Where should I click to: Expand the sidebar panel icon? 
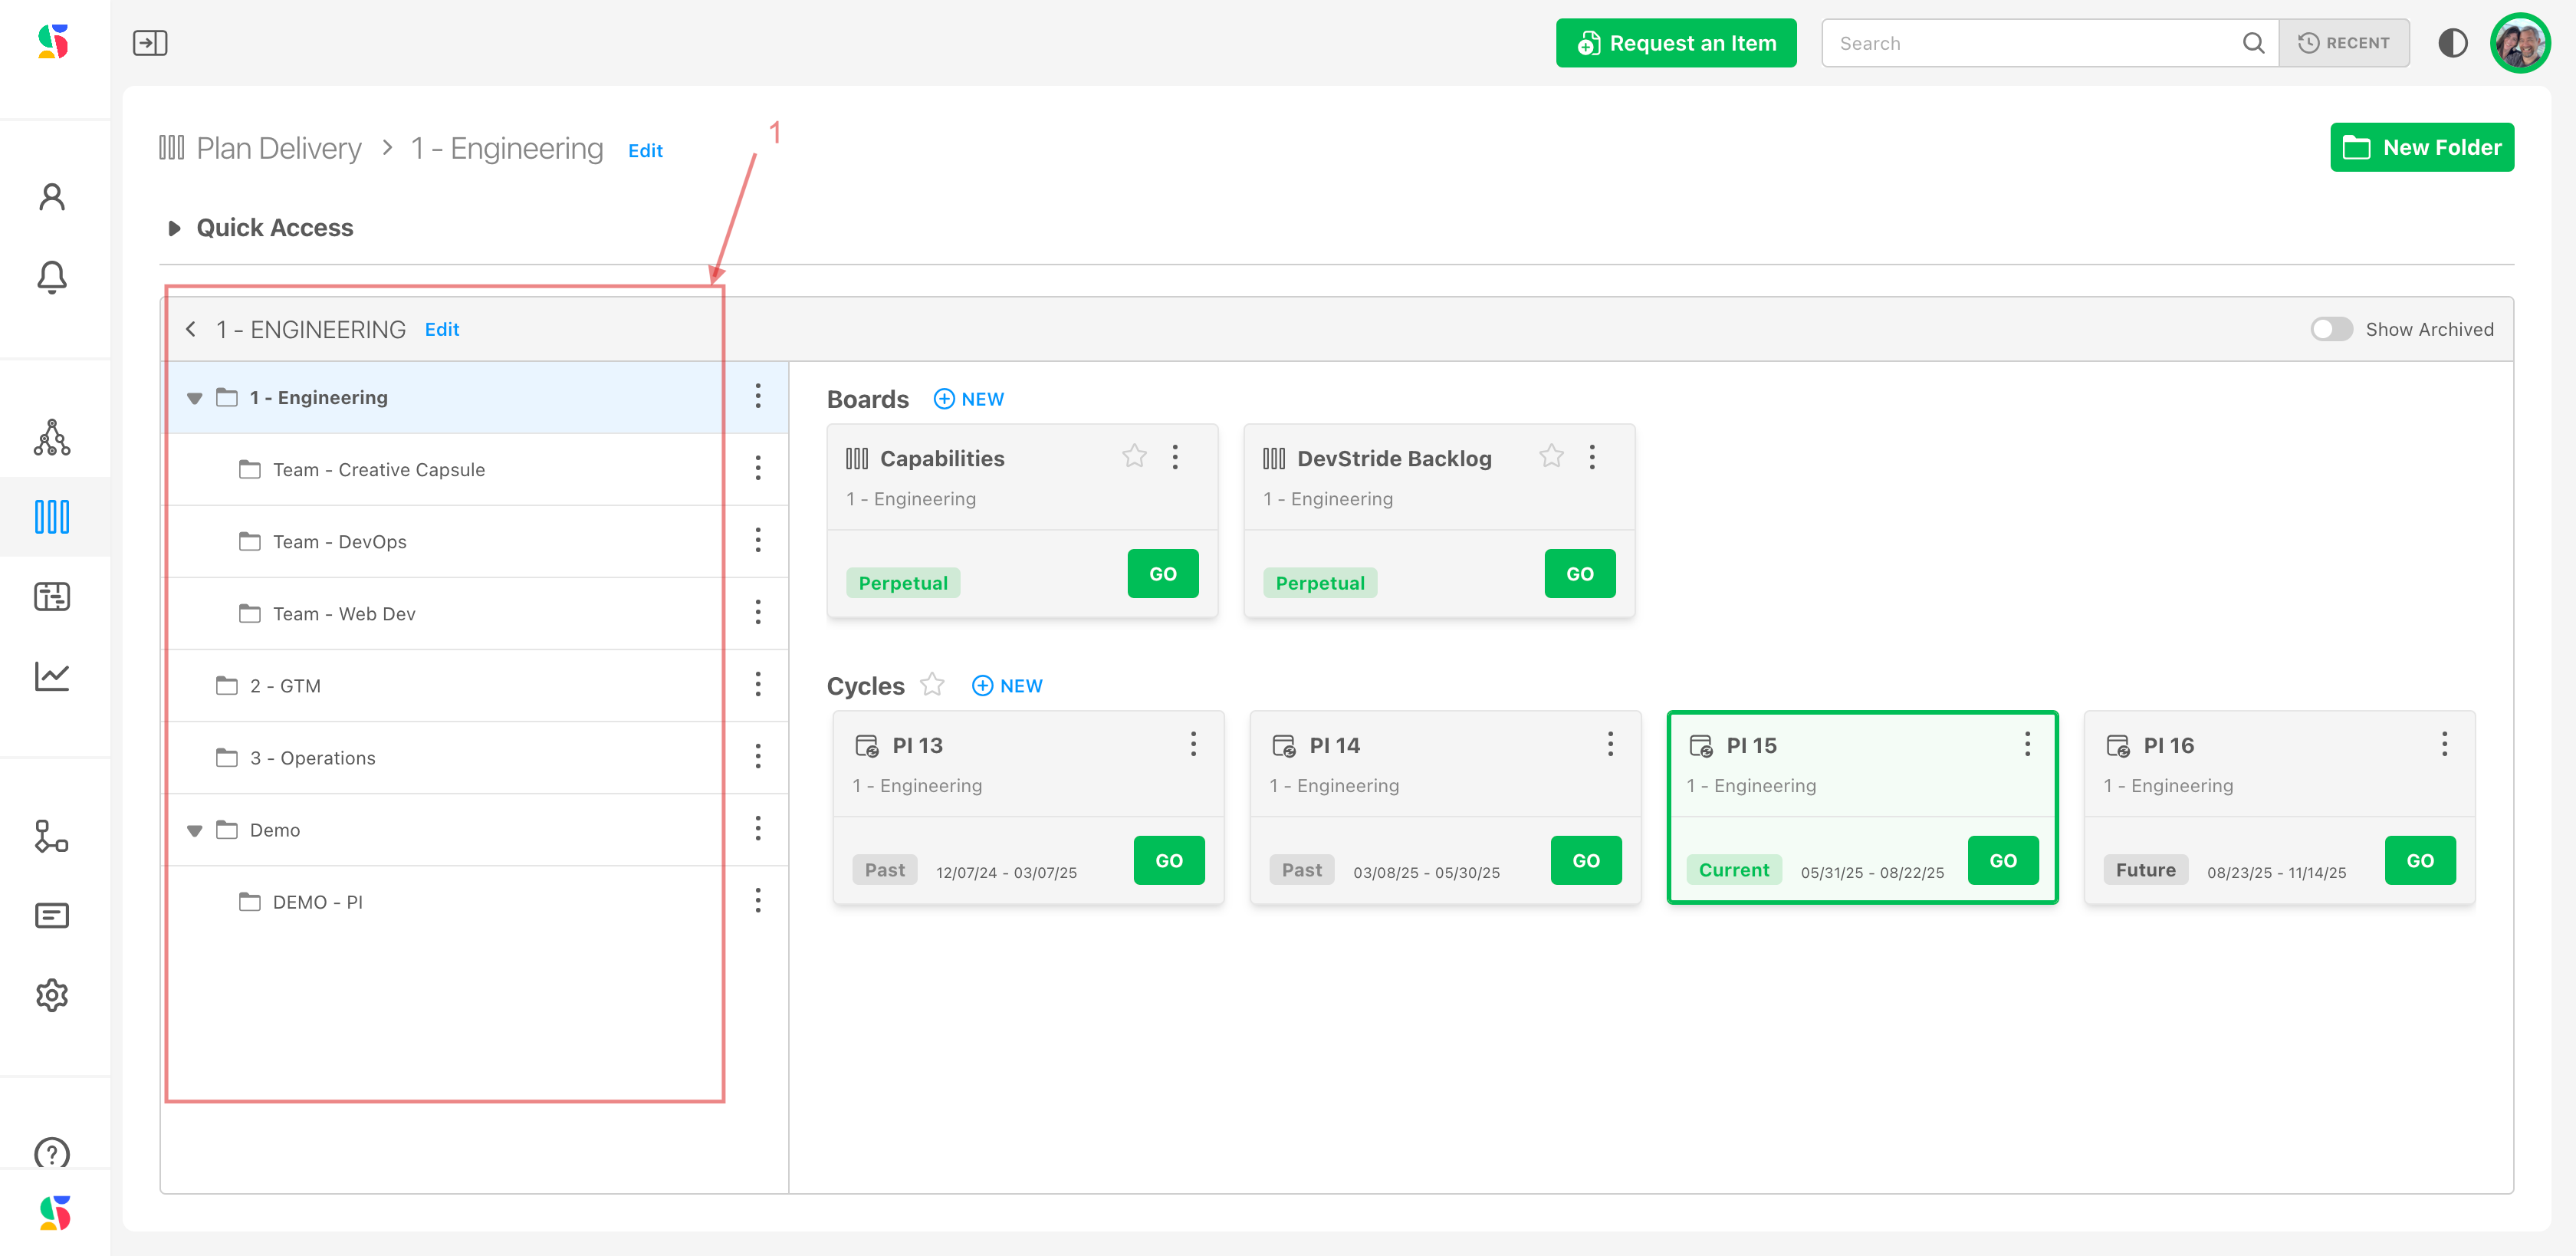(150, 43)
